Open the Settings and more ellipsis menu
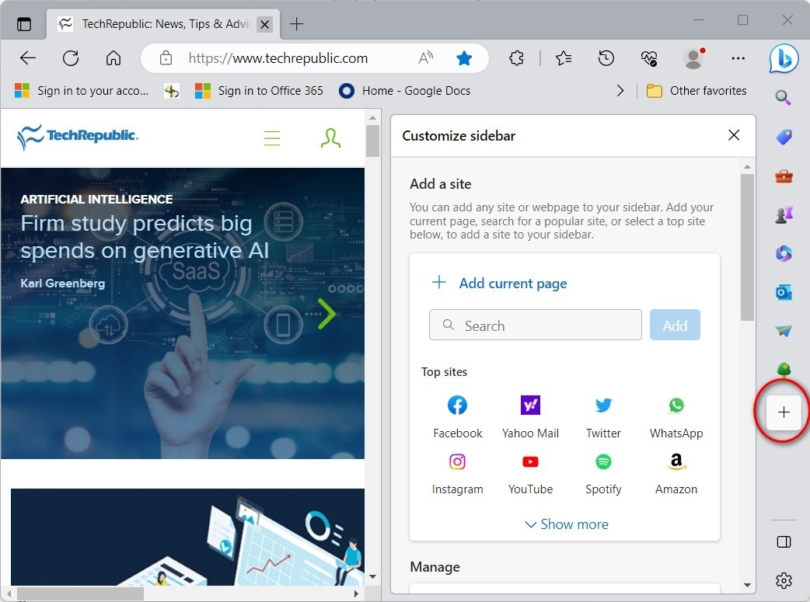The image size is (810, 602). point(738,58)
